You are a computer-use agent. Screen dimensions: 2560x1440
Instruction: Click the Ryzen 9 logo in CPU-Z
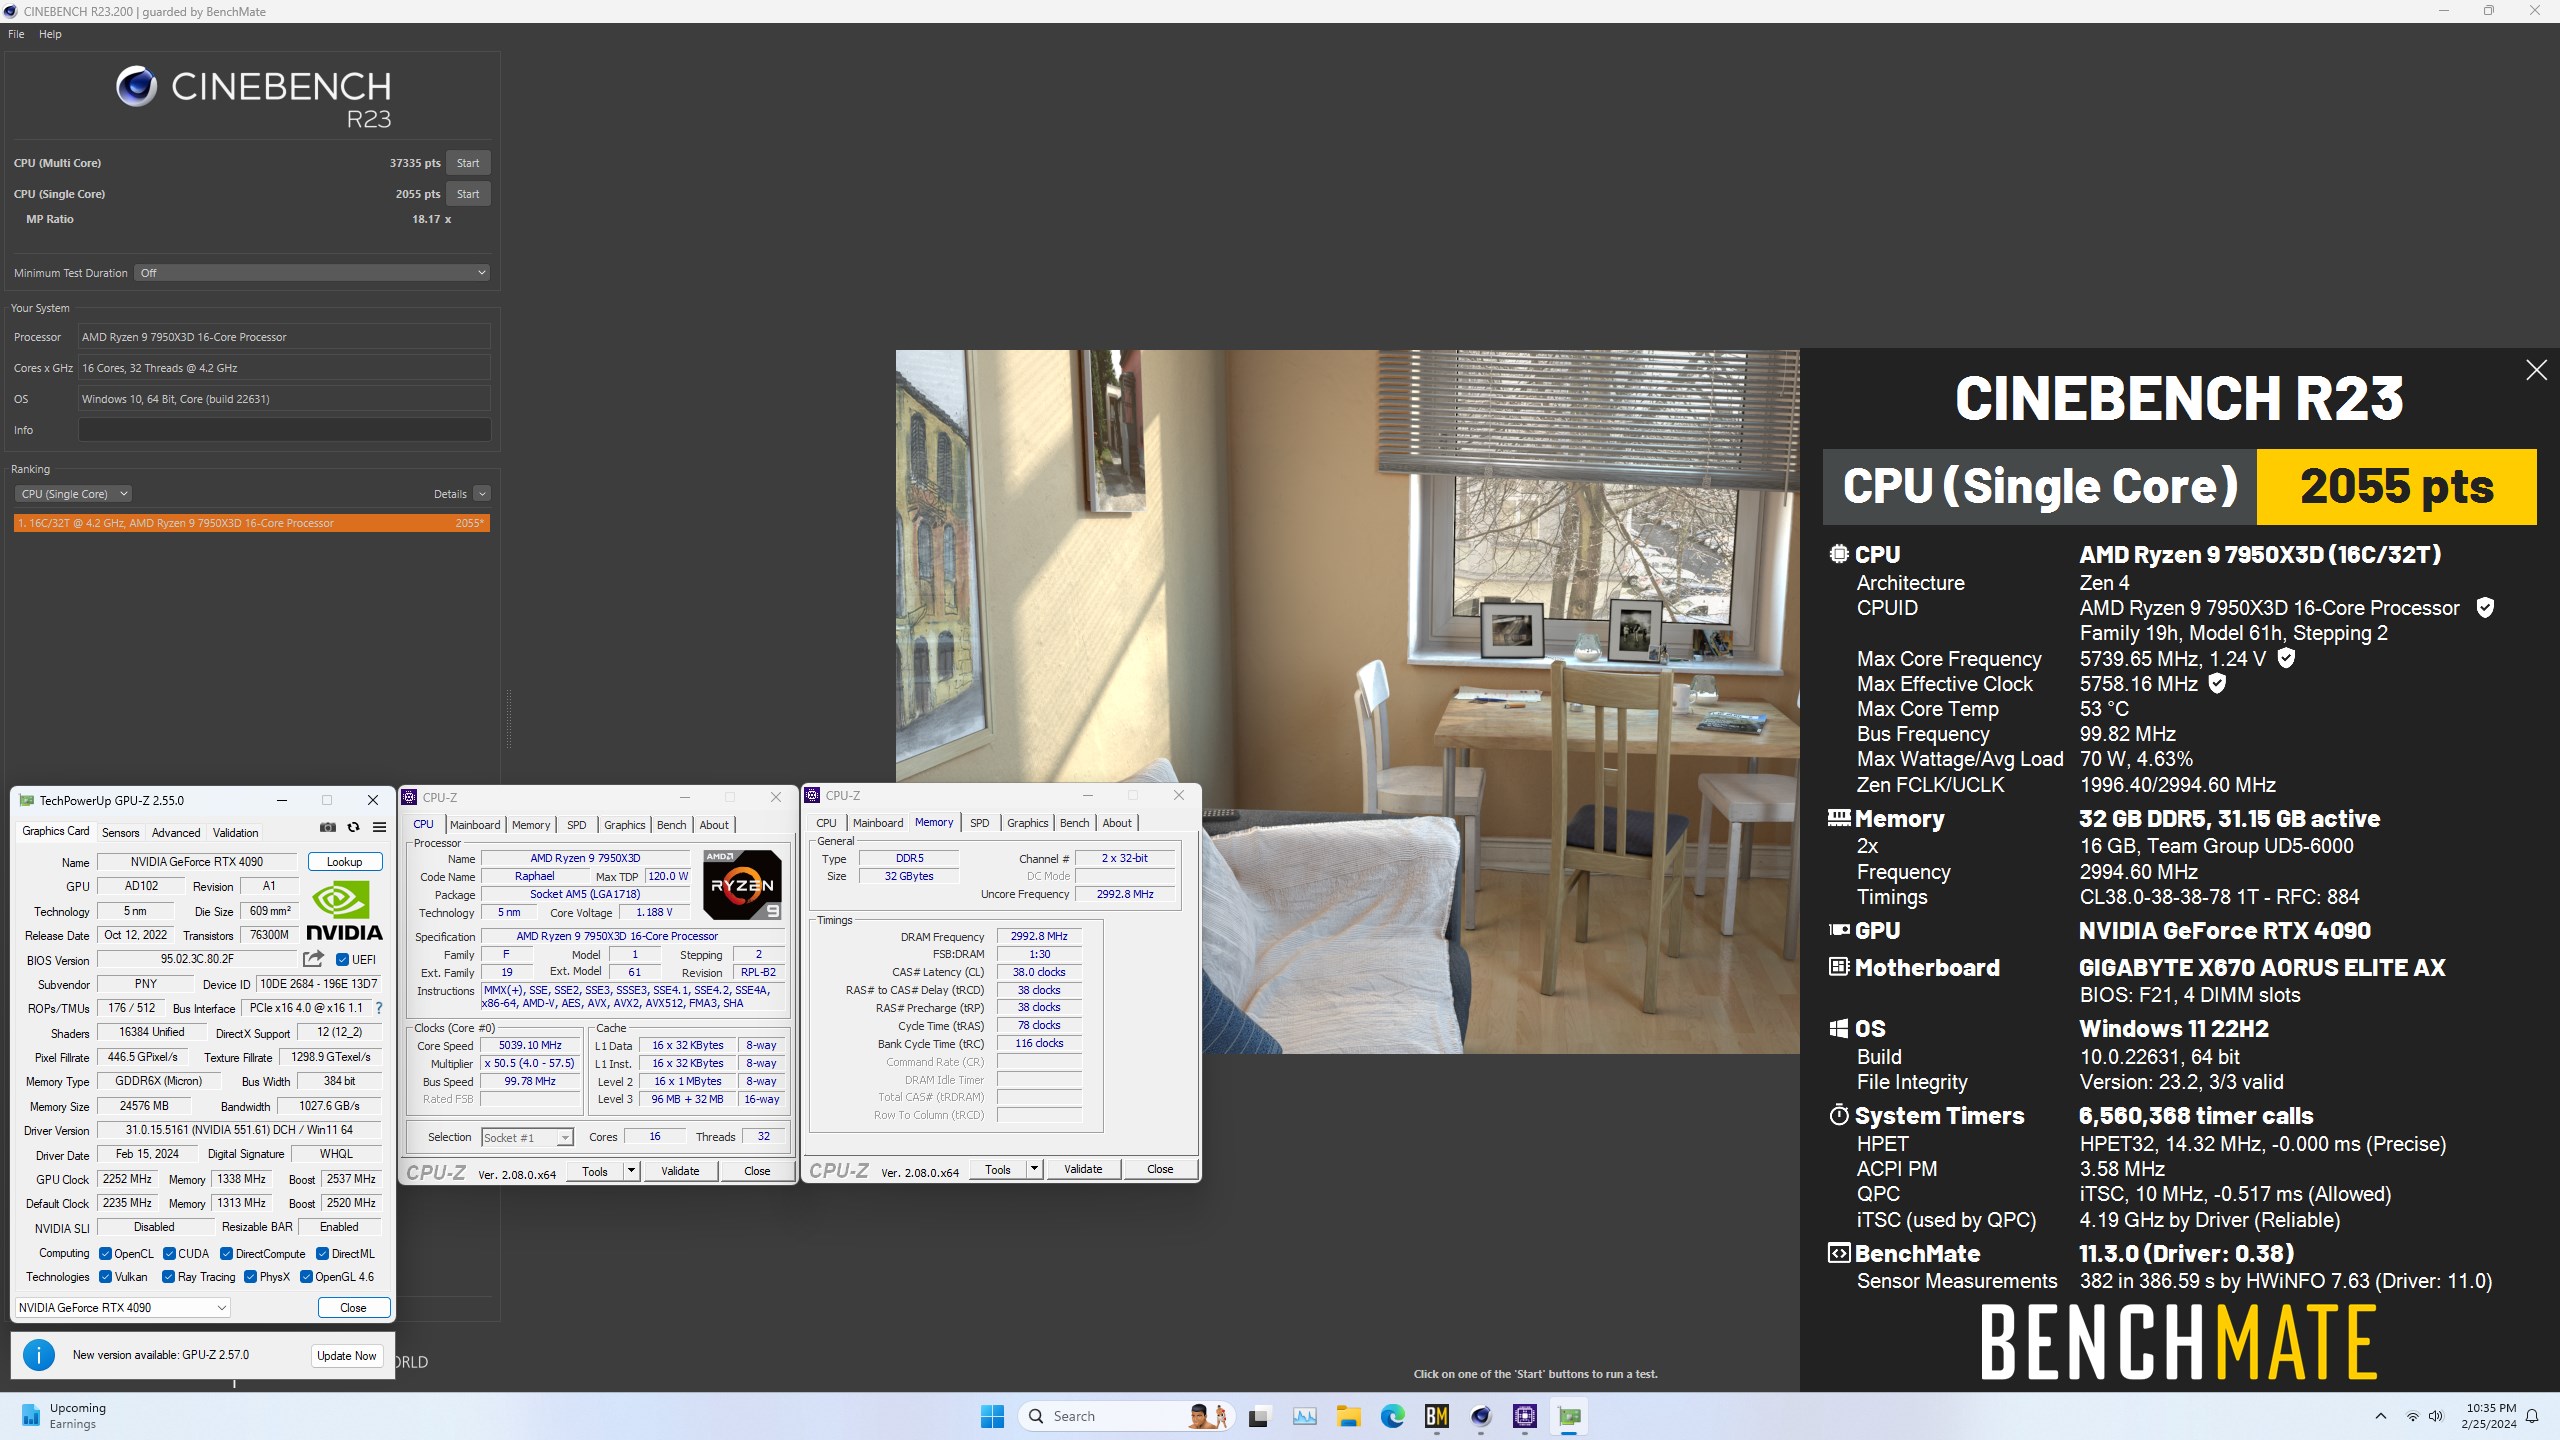pos(742,885)
